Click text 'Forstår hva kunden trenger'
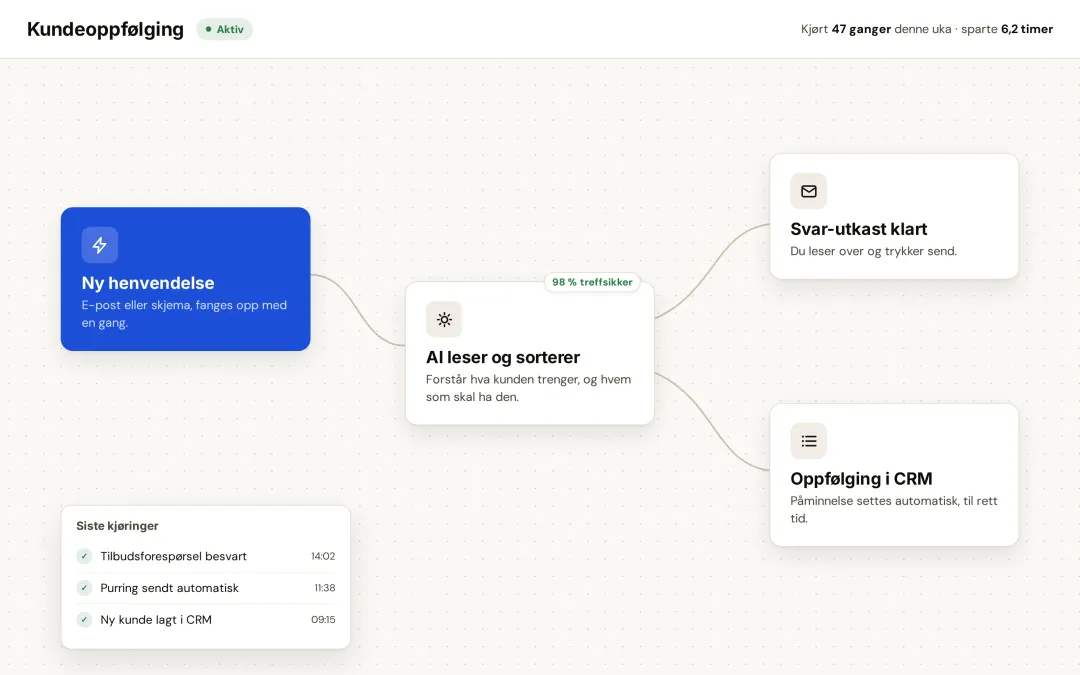The height and width of the screenshot is (675, 1080). (503, 379)
